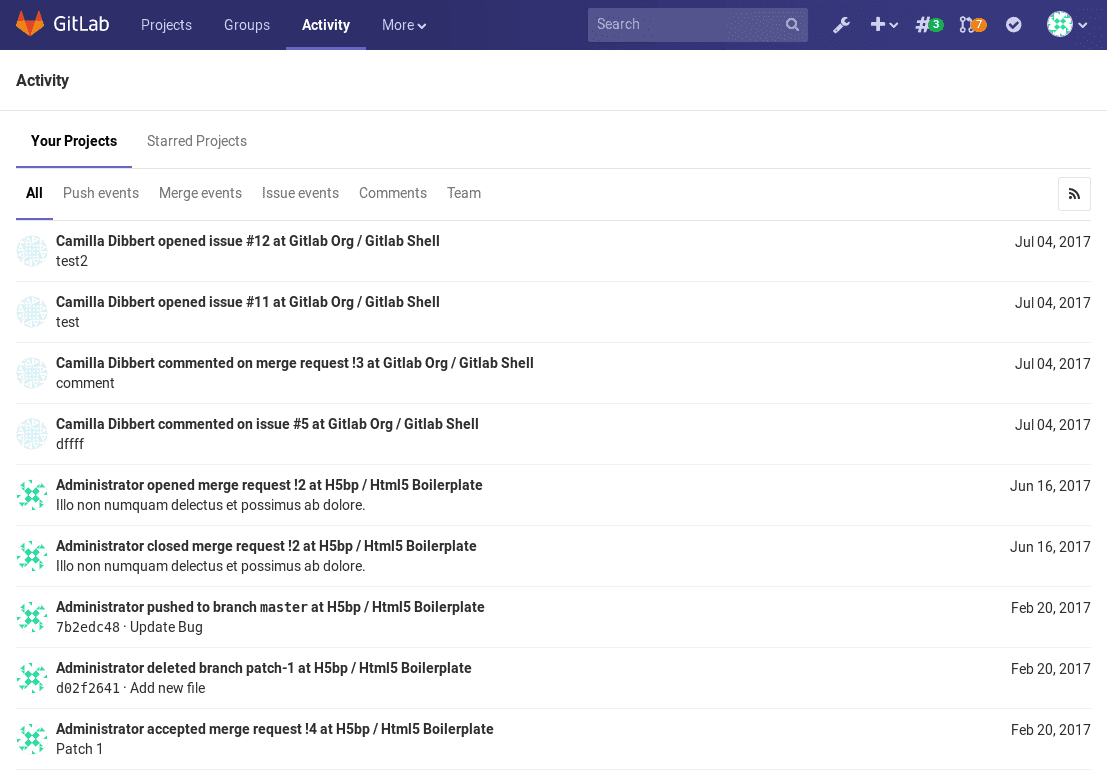Open closed merge request !2 link

click(266, 546)
